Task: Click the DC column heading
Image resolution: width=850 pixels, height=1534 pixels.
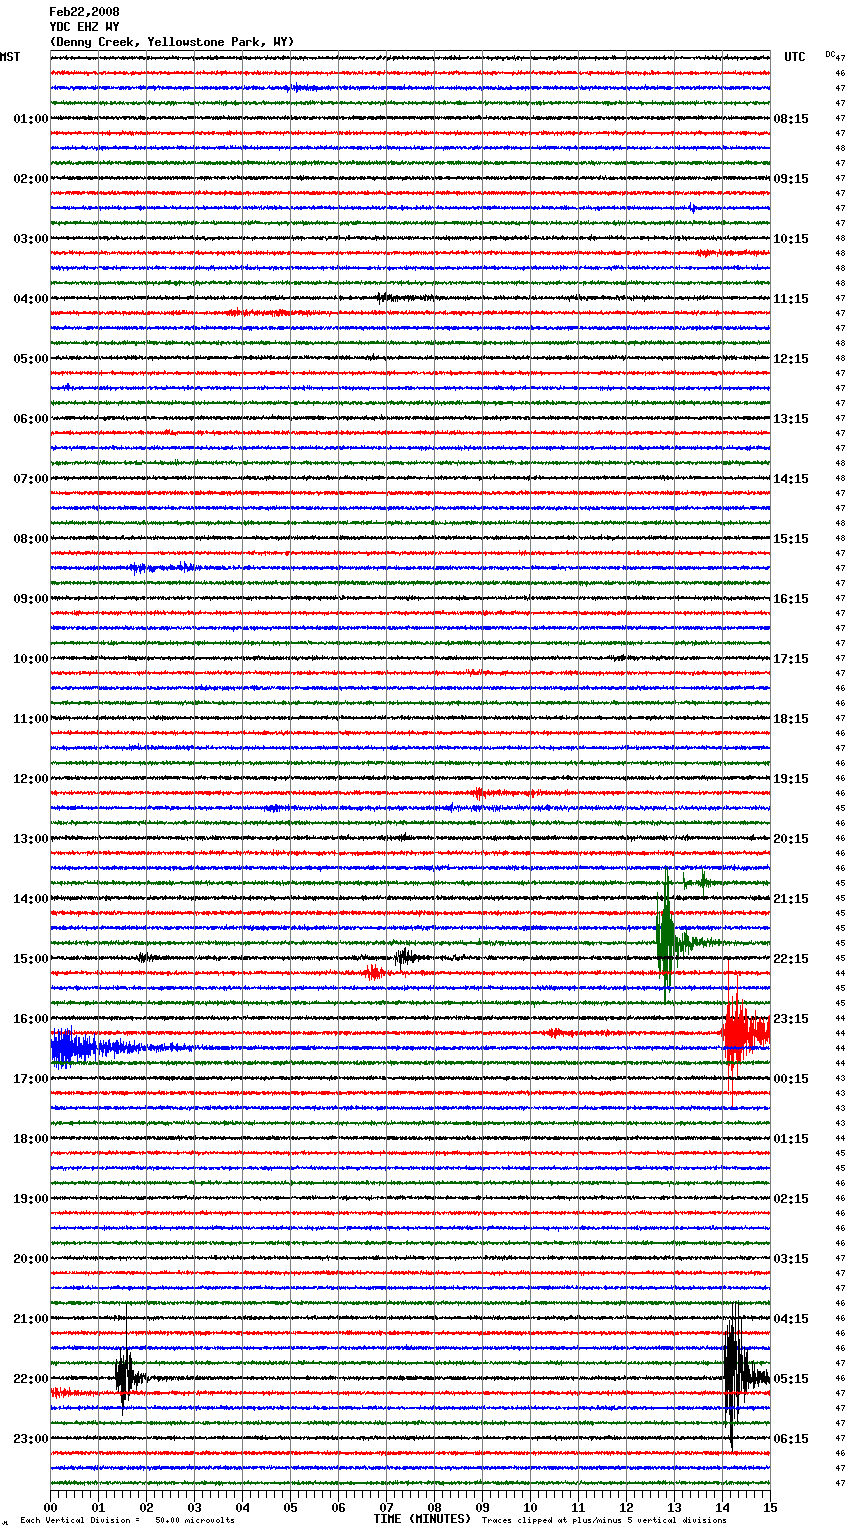Action: click(830, 53)
